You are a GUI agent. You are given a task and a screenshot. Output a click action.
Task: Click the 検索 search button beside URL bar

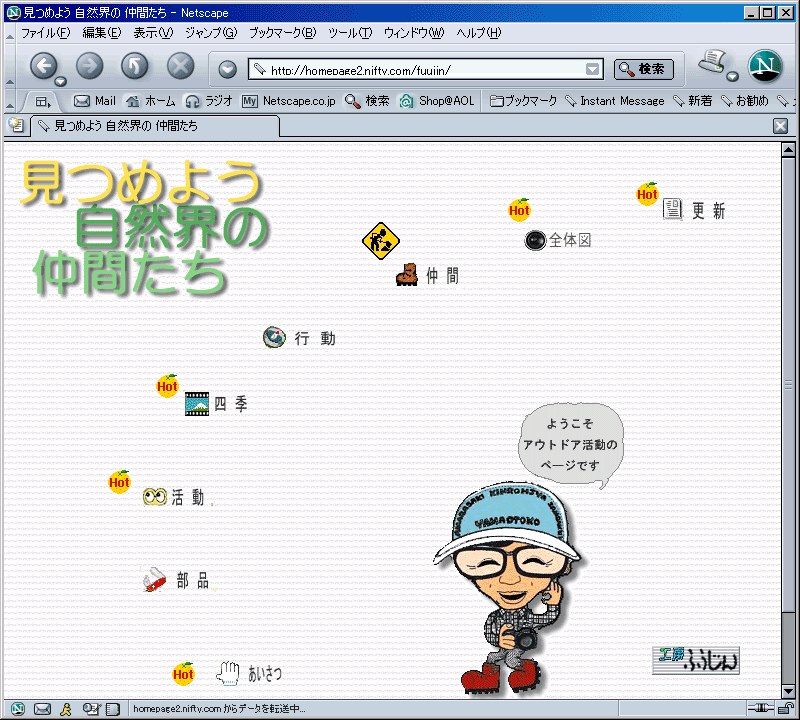[x=643, y=69]
